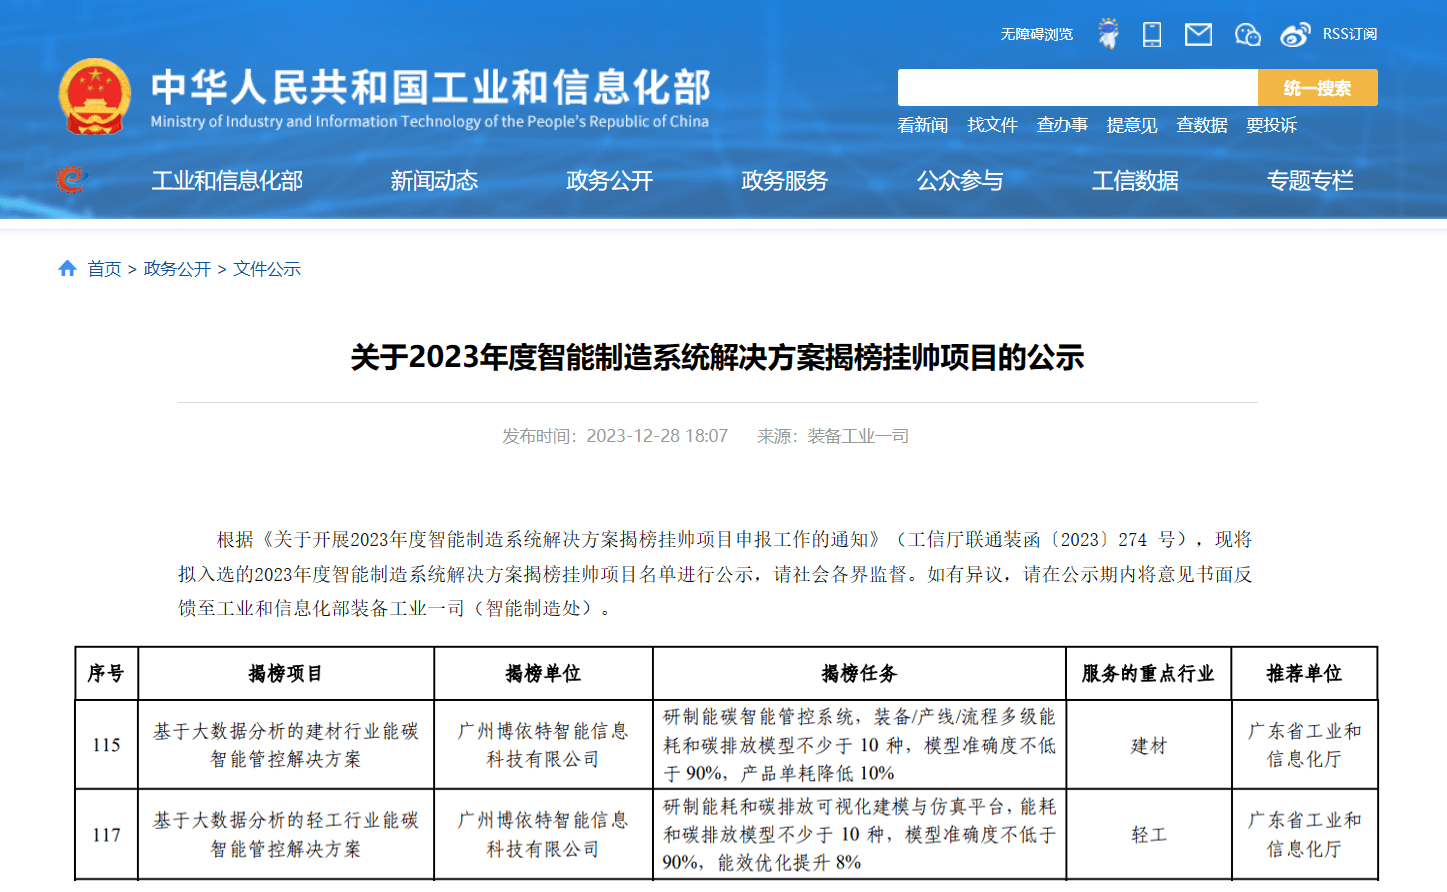Click the home icon in breadcrumb
This screenshot has width=1447, height=892.
(68, 268)
